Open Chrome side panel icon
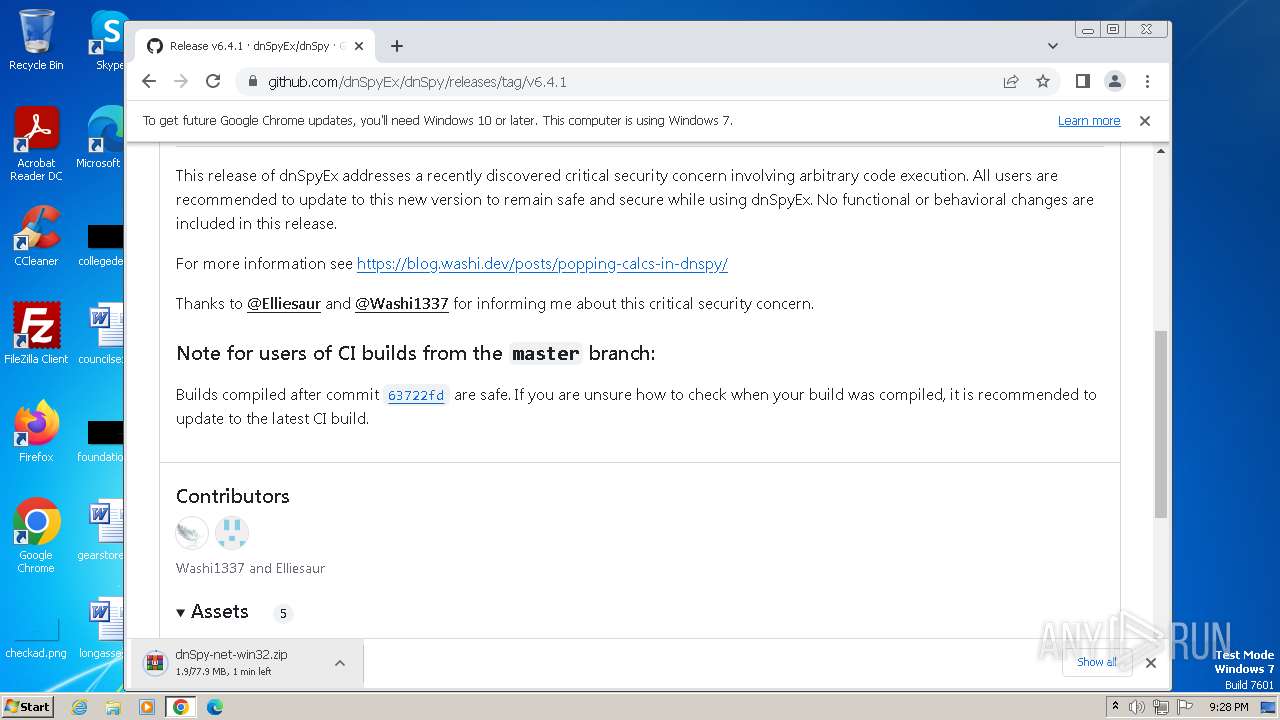 (1082, 82)
